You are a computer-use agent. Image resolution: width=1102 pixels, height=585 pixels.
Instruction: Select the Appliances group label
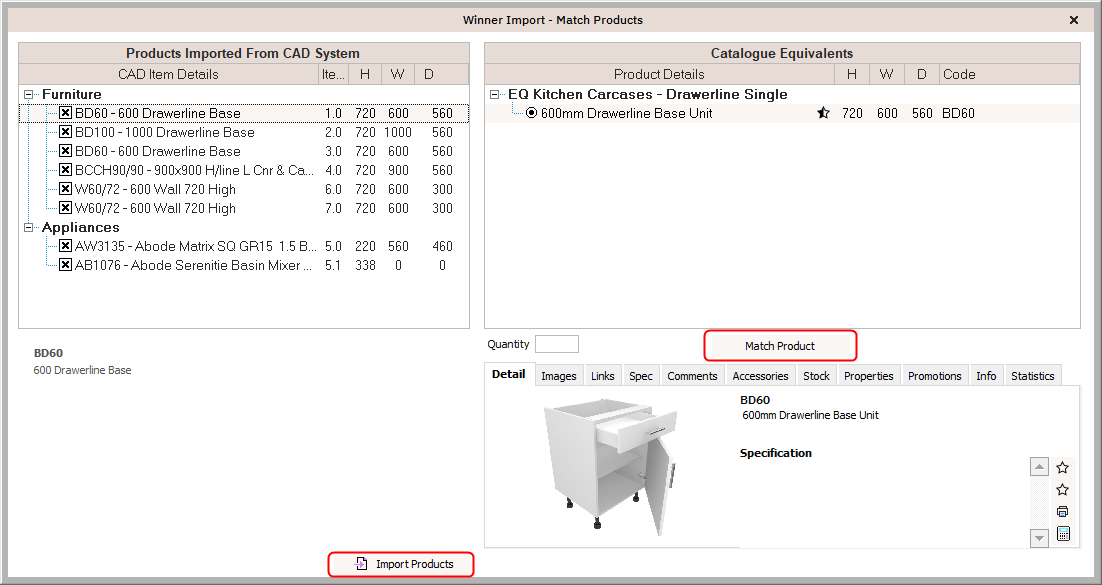81,227
